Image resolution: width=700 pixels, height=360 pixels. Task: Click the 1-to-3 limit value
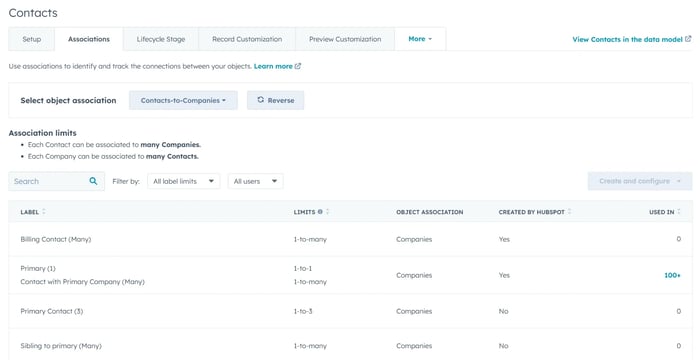click(x=303, y=311)
